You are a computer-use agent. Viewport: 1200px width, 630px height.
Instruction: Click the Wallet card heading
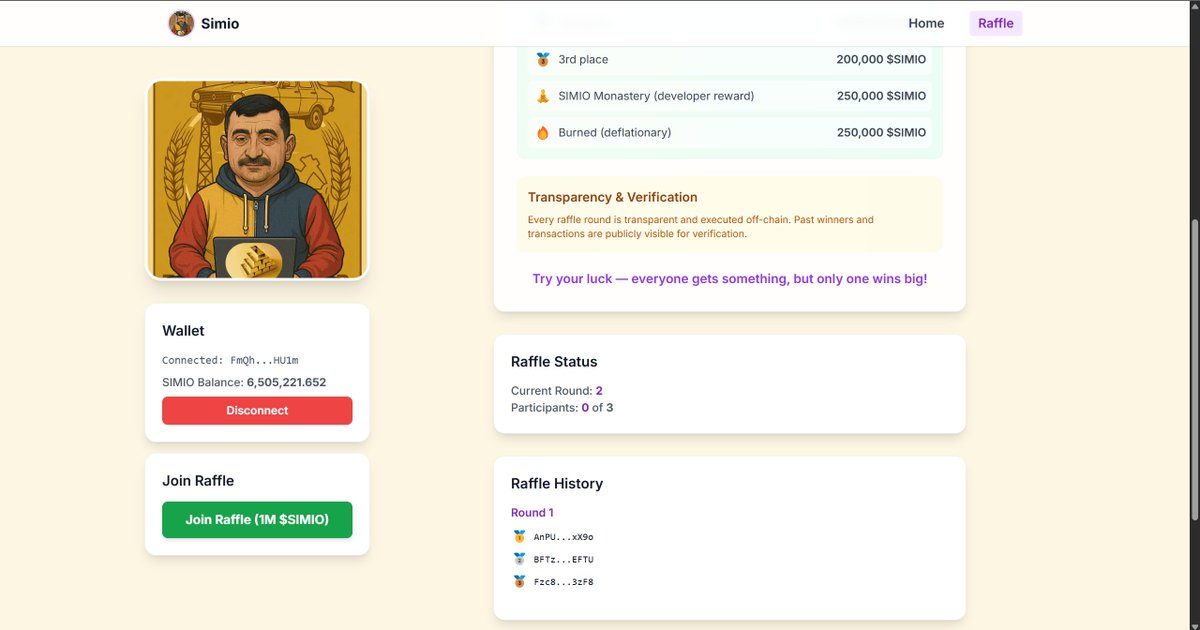pos(183,331)
